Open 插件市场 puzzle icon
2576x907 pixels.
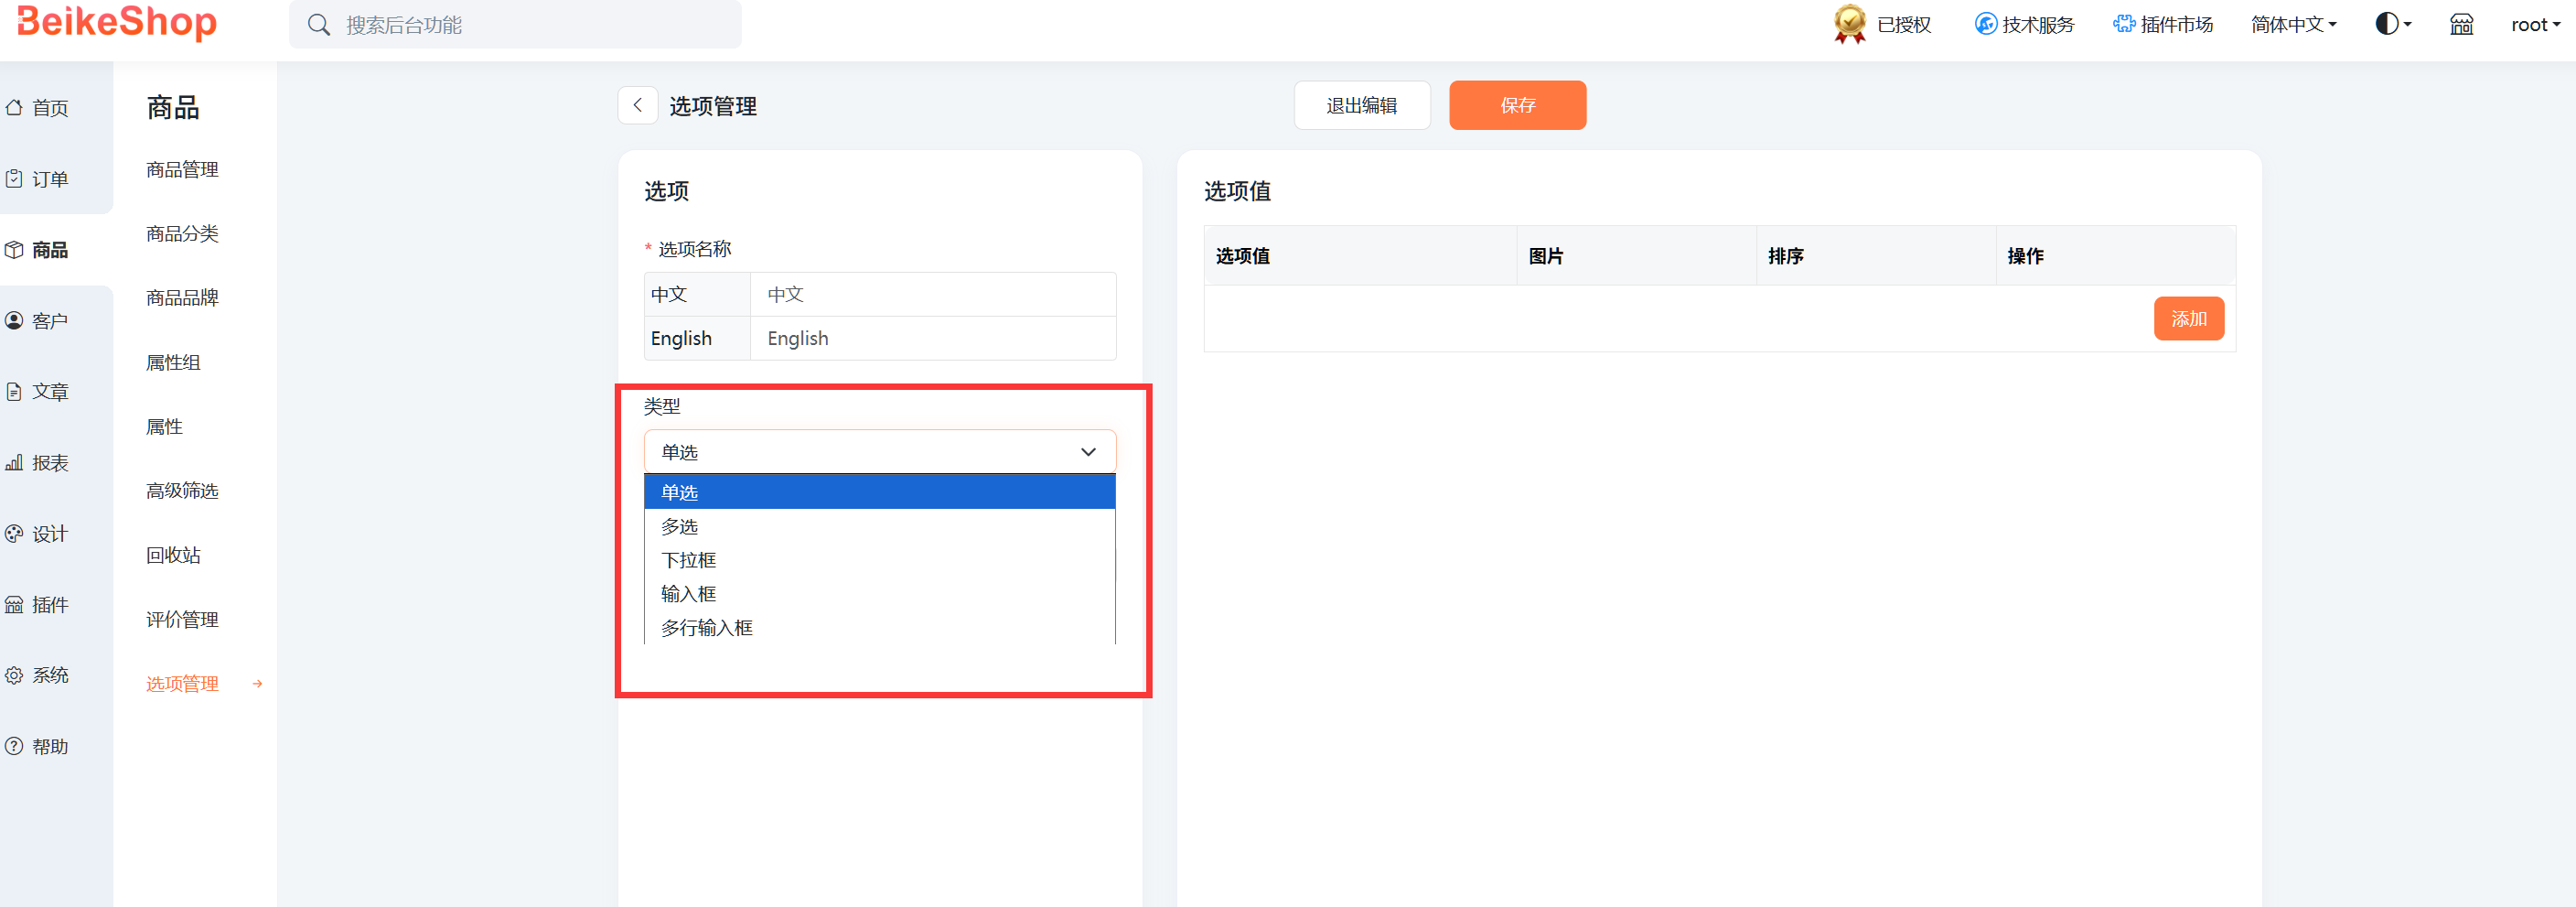click(2123, 24)
